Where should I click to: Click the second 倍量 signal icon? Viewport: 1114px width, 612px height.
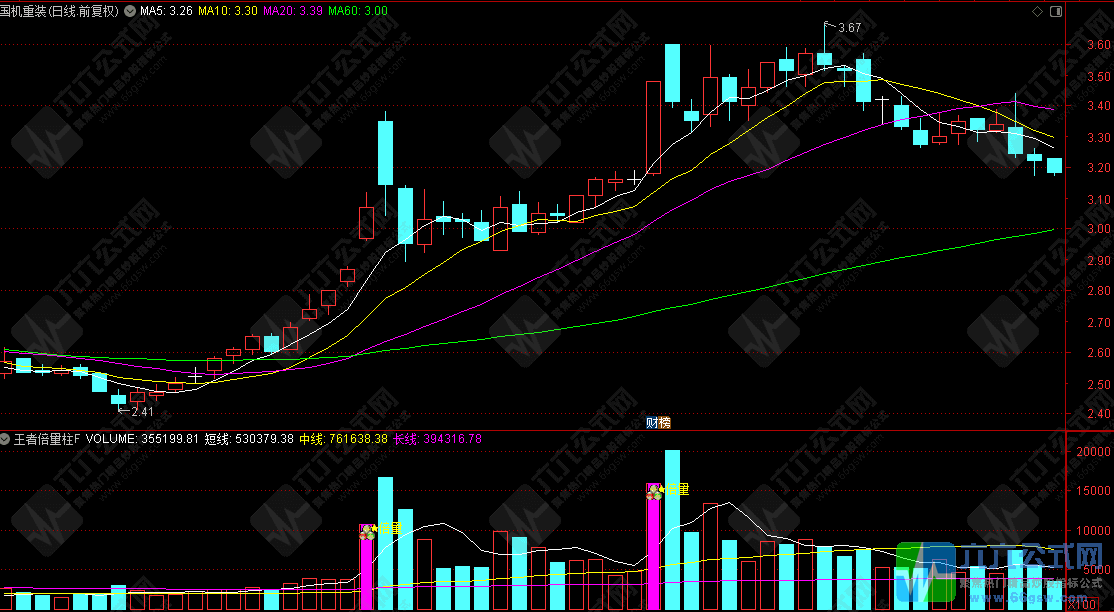(654, 491)
